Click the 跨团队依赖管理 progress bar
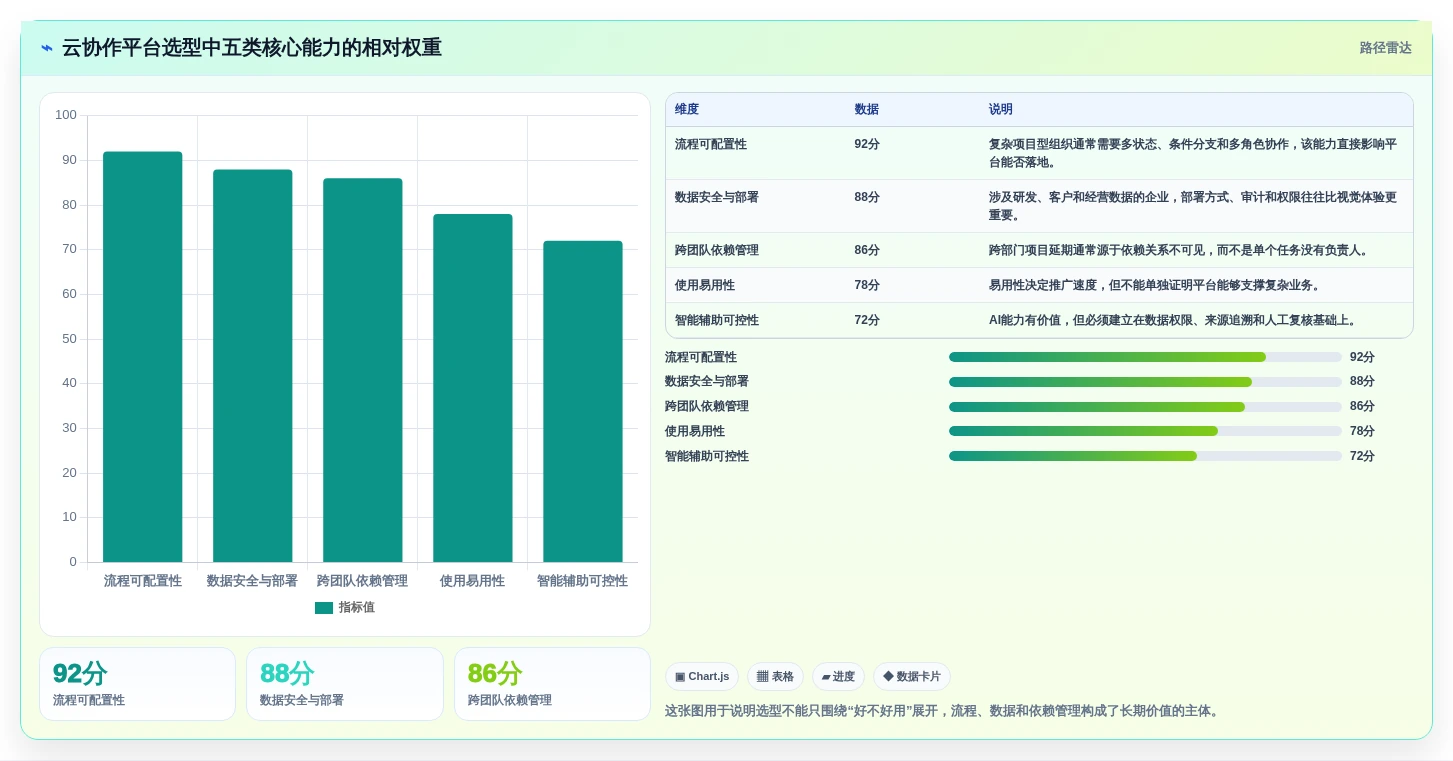This screenshot has height=761, width=1453. [x=1145, y=407]
